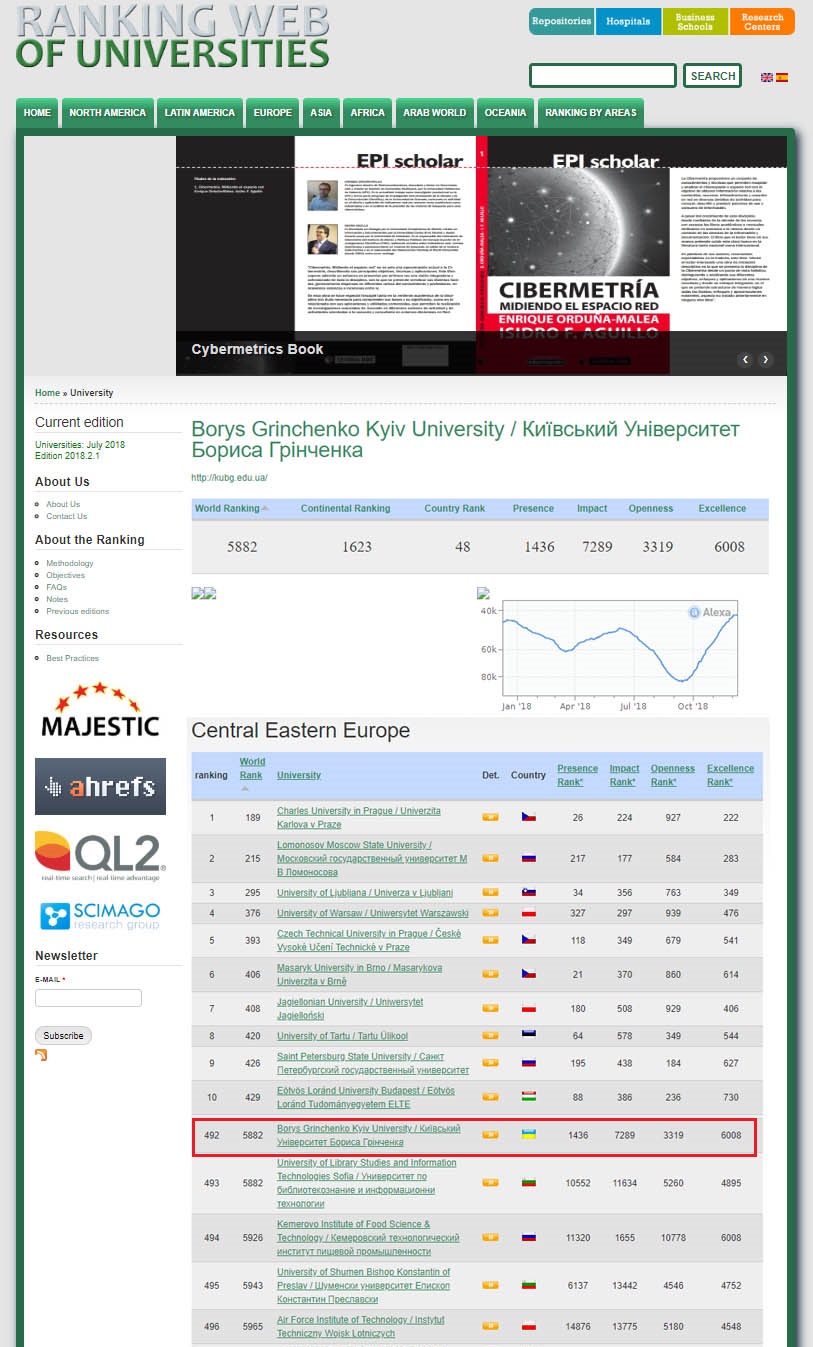This screenshot has width=813, height=1347.
Task: Click the English language flag icon
Action: pyautogui.click(x=767, y=77)
